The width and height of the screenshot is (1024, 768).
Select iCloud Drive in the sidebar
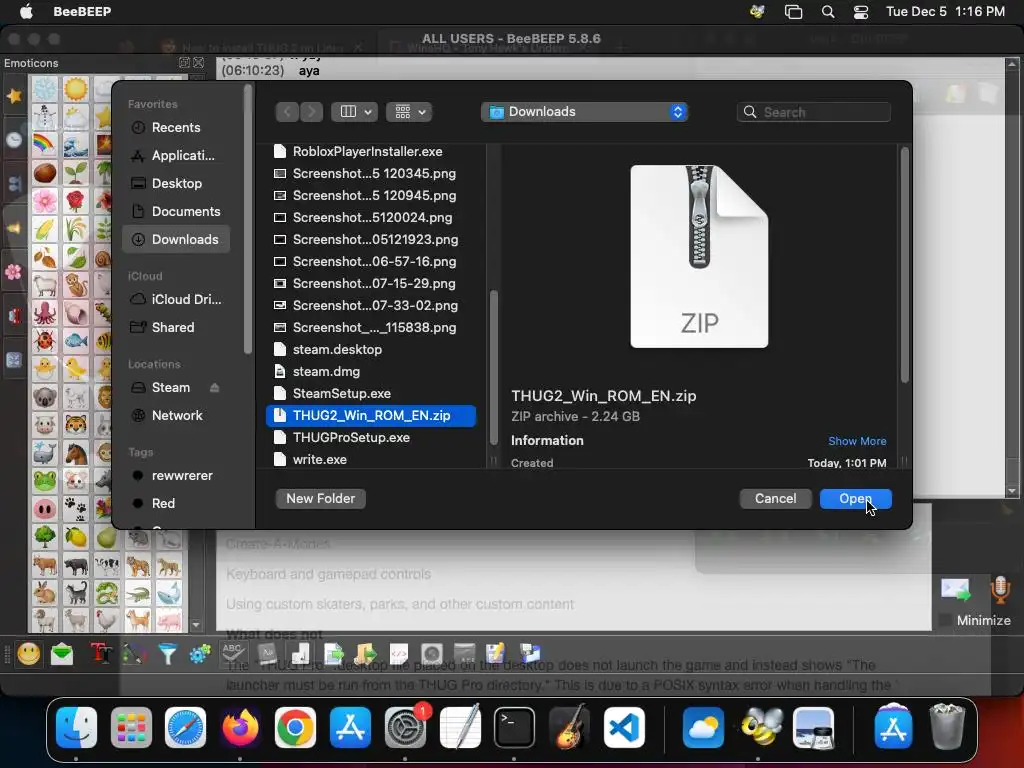[176, 299]
